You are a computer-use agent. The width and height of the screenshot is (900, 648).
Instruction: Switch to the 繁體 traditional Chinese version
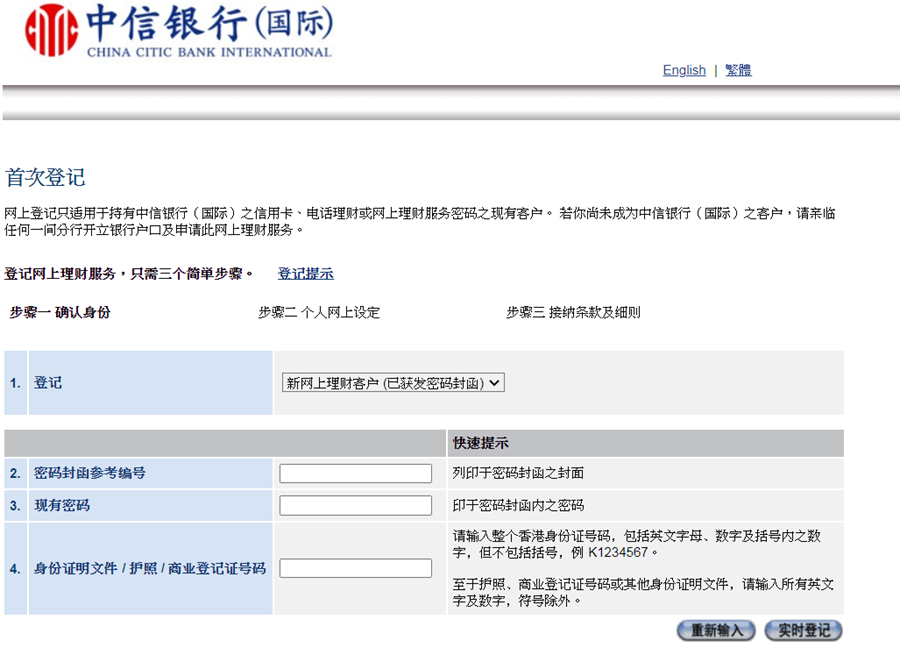click(738, 70)
